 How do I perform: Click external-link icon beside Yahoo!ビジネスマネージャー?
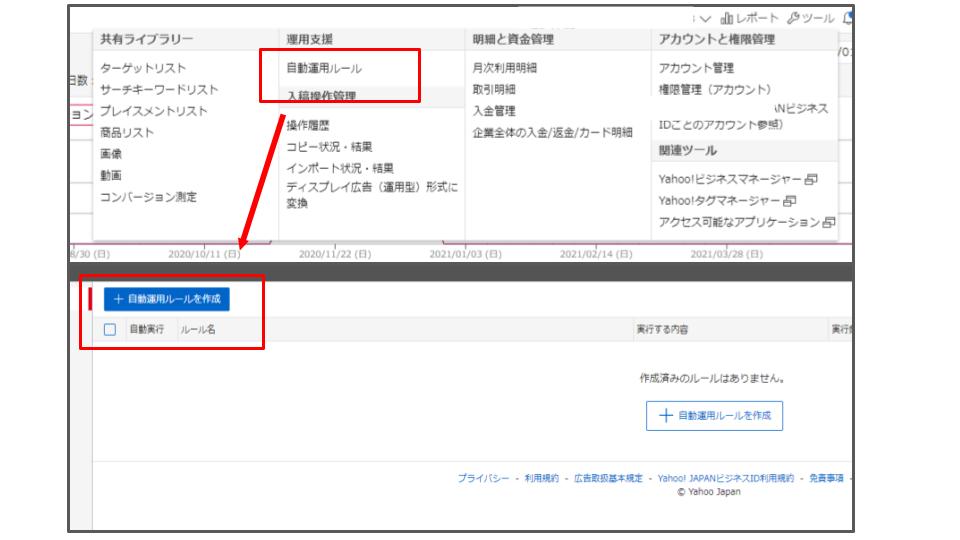(x=811, y=179)
